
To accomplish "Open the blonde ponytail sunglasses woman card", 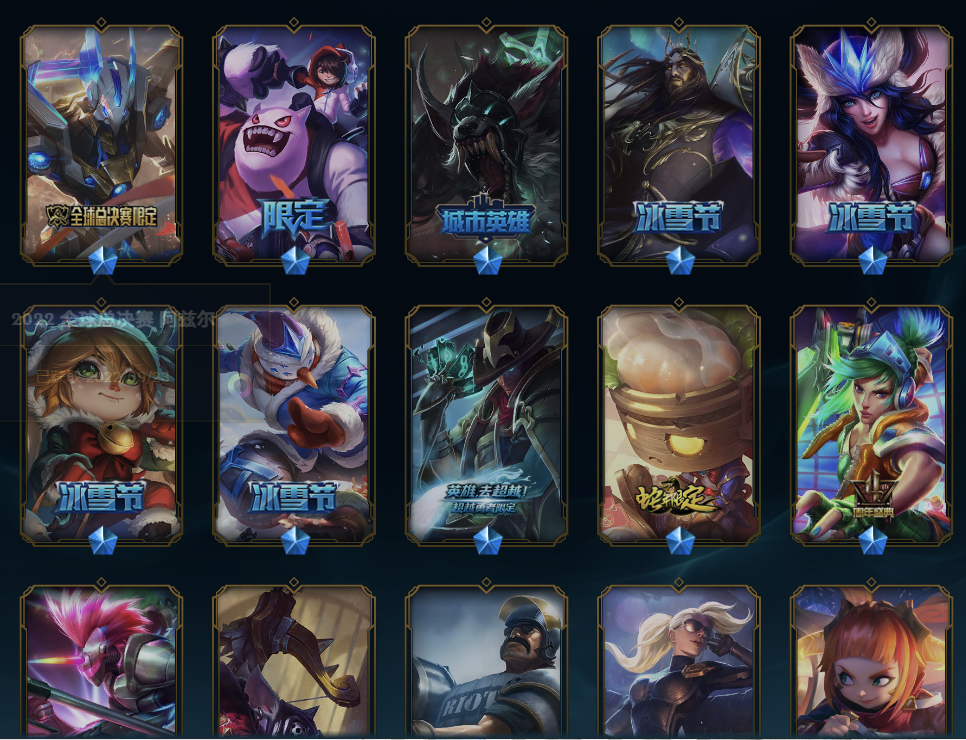I will [678, 661].
